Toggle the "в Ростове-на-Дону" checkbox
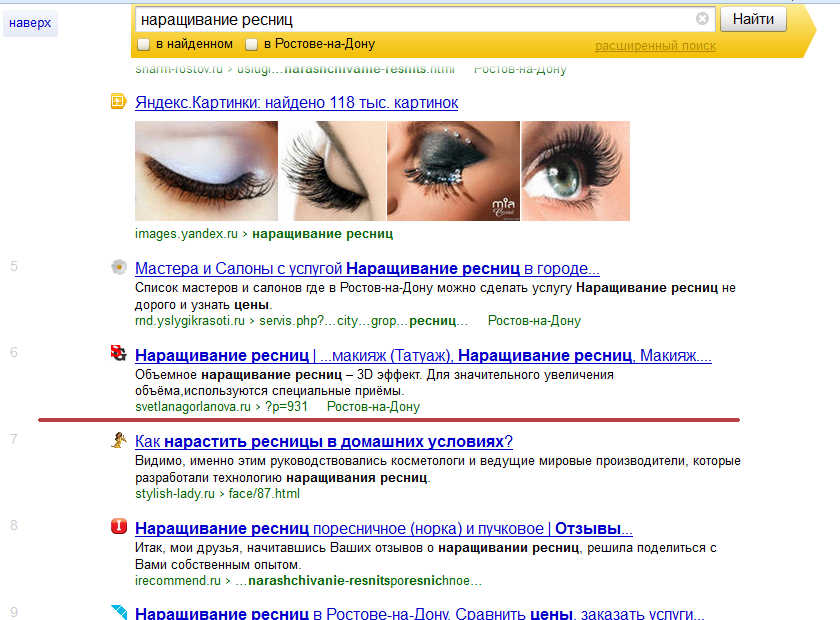Viewport: 840px width, 620px height. pyautogui.click(x=252, y=45)
